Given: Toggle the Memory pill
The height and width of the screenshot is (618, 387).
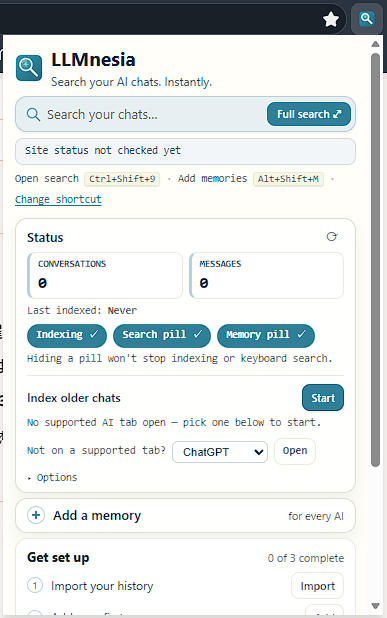Looking at the screenshot, I should point(266,335).
